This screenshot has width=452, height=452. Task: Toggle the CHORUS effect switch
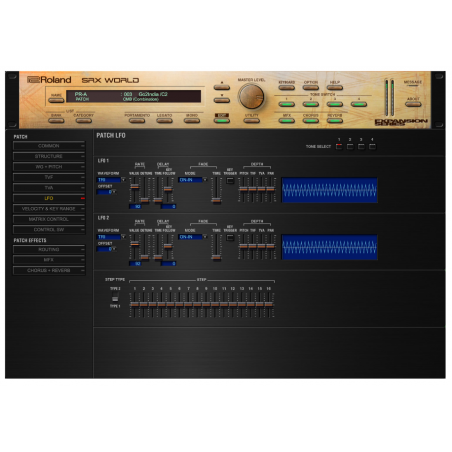311,121
